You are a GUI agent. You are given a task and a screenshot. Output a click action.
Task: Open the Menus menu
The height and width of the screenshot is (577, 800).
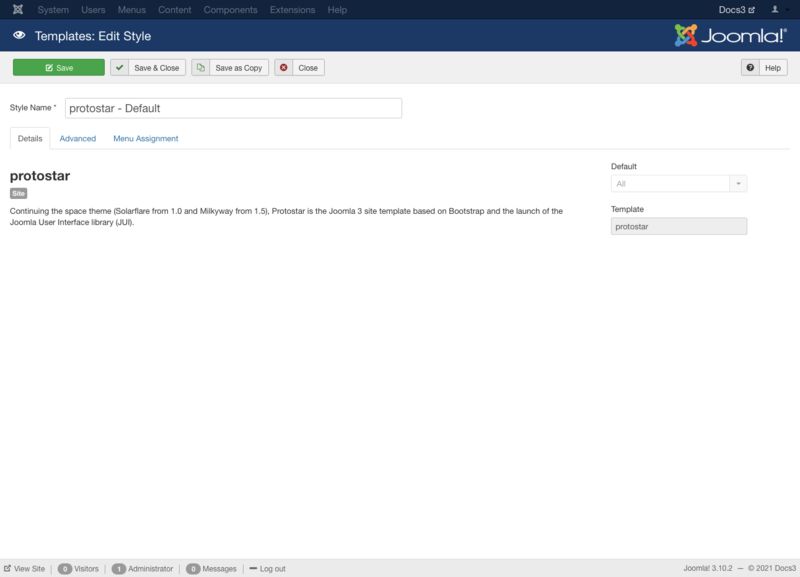[x=132, y=10]
